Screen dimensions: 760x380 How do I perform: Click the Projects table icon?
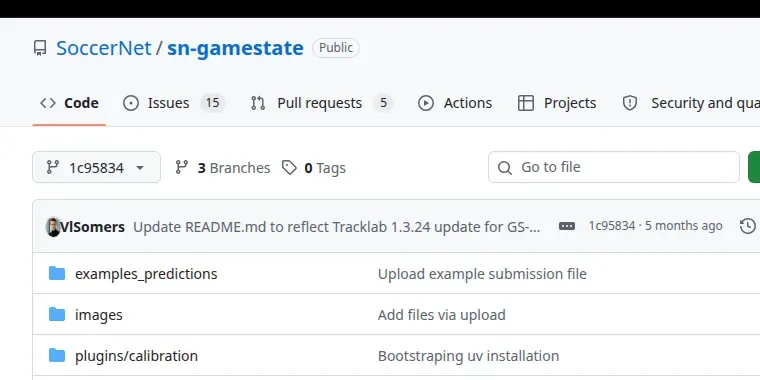tap(526, 103)
